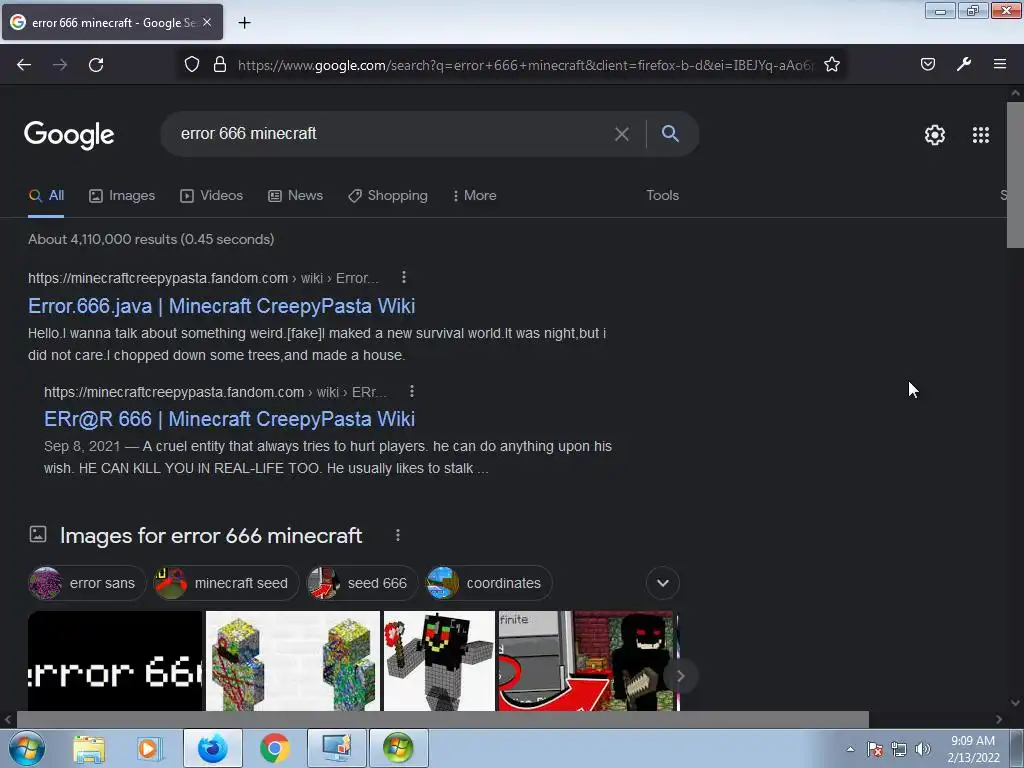Open ERr@R 666 Minecraft CreepyPasta Wiki link
Viewport: 1024px width, 768px height.
click(229, 419)
